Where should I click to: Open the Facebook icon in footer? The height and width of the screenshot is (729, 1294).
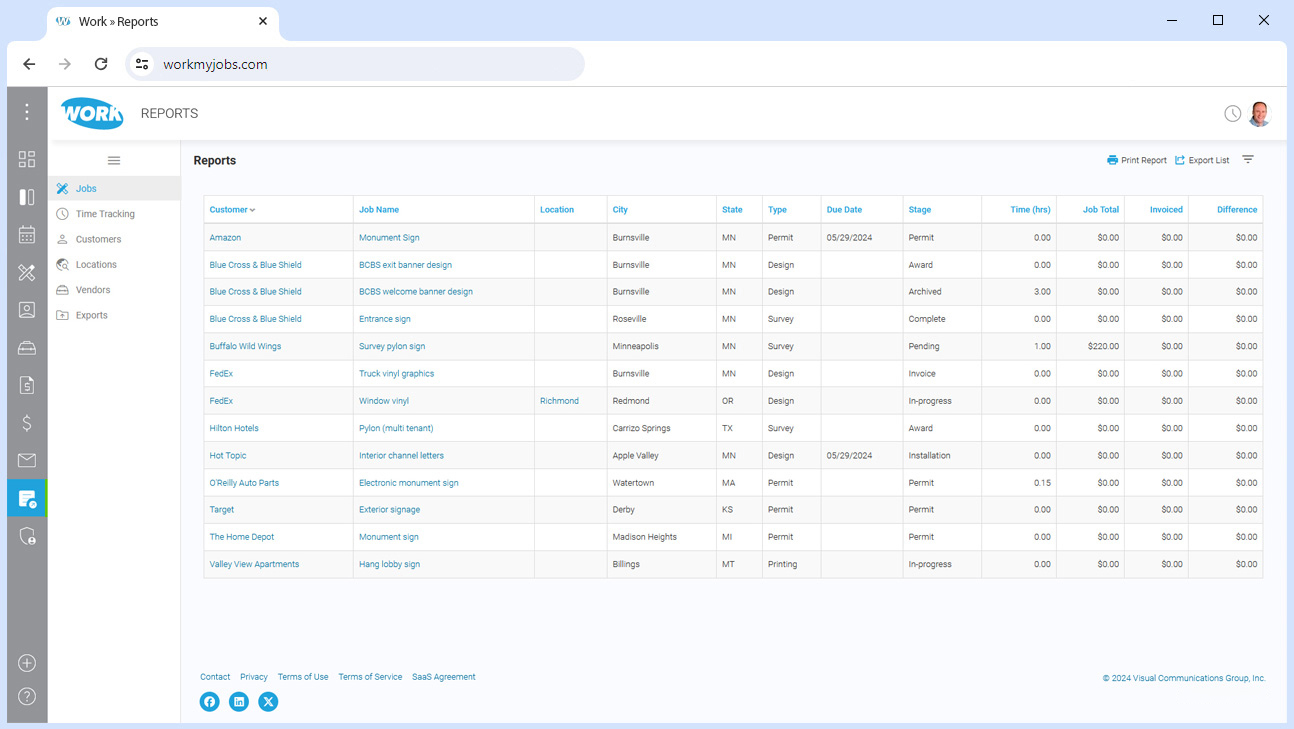point(209,702)
